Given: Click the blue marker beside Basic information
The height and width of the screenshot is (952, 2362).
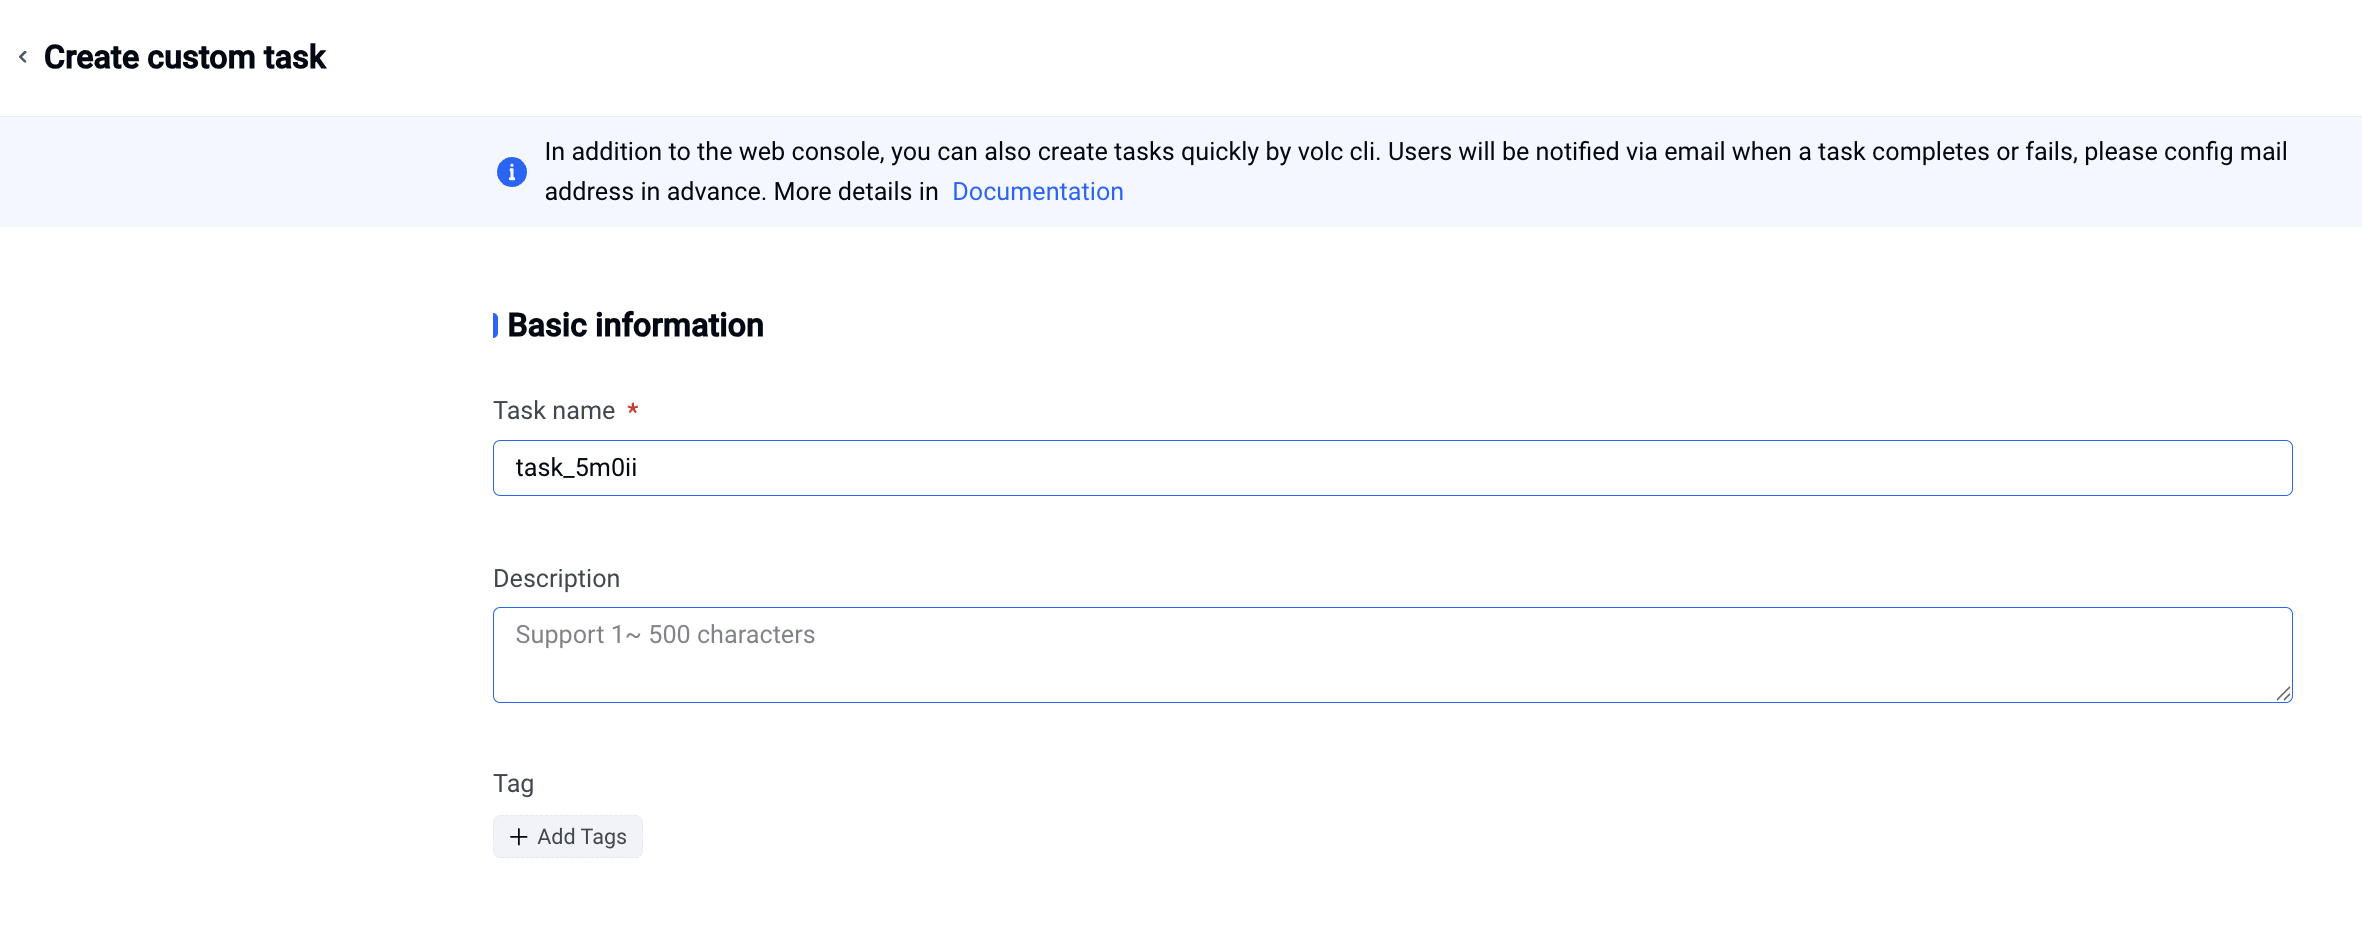Looking at the screenshot, I should 495,325.
